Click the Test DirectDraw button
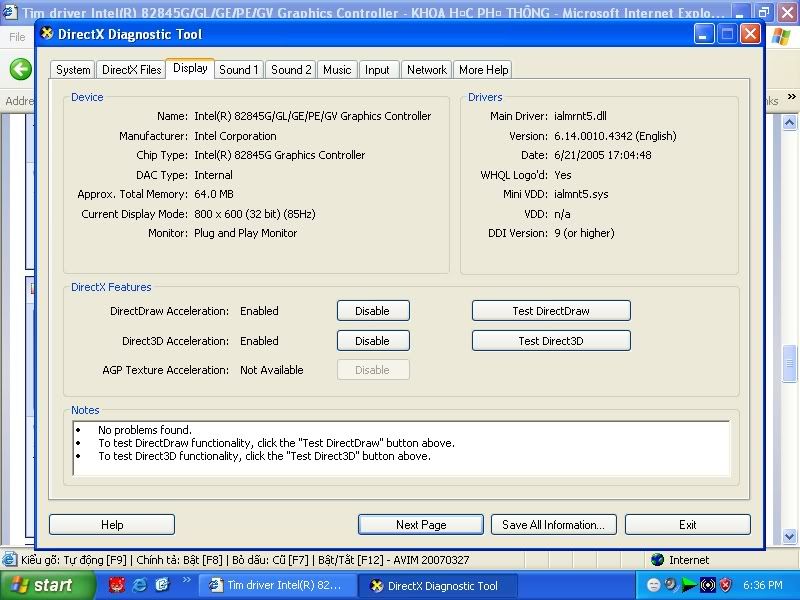Screen dimensions: 800x600 (x=551, y=311)
